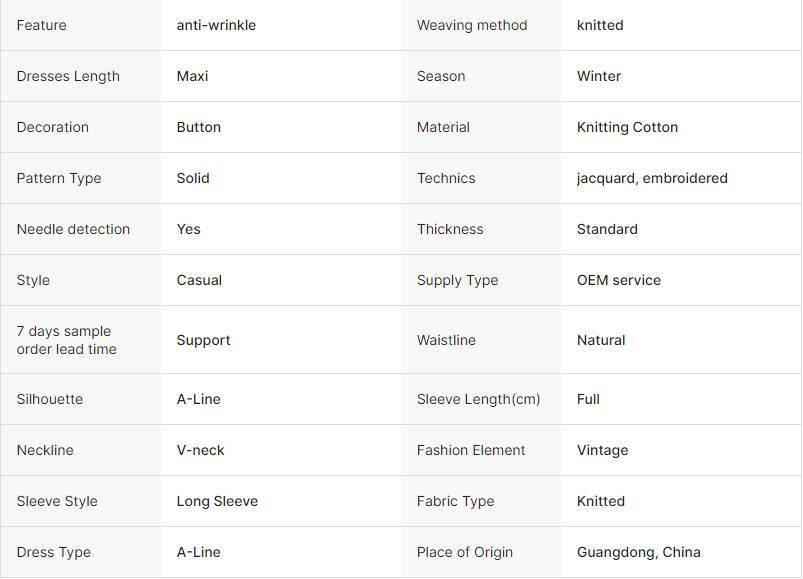Select 'Knitting Cotton' material text
This screenshot has height=579, width=803.
click(x=627, y=127)
